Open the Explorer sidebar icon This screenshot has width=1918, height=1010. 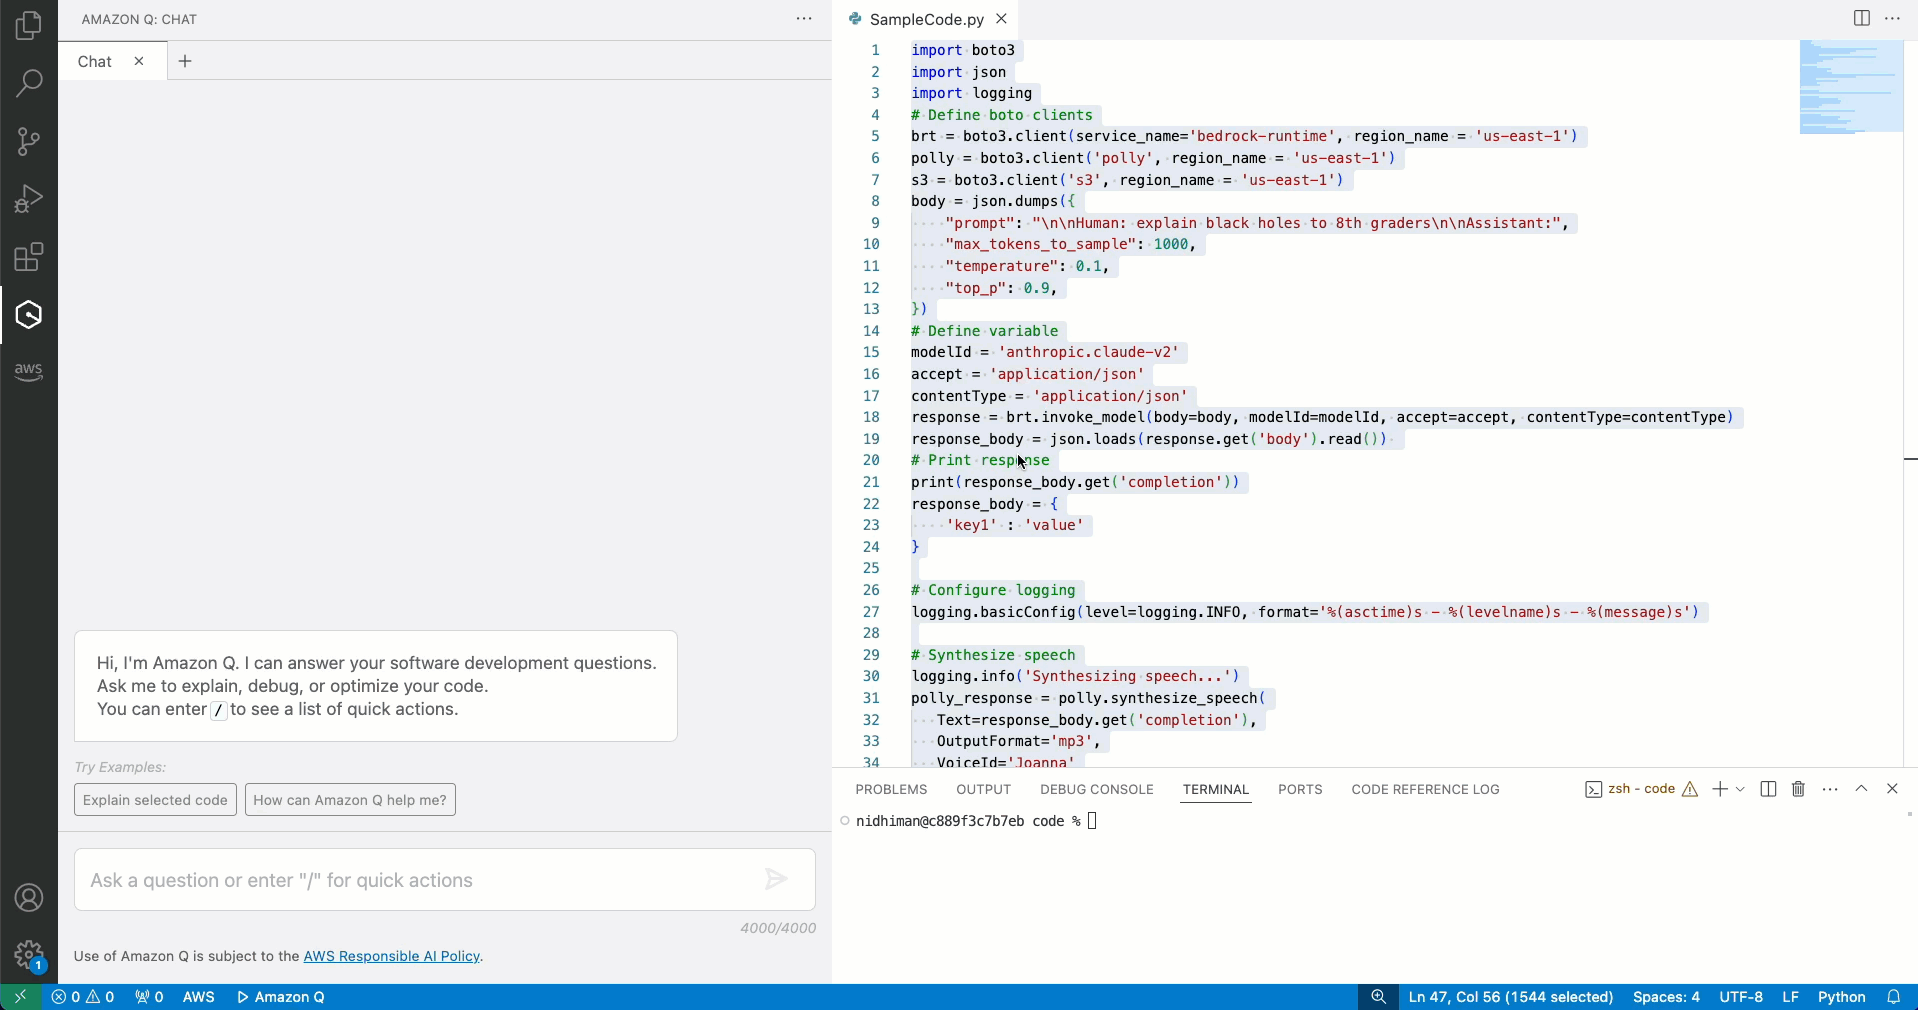pos(28,25)
